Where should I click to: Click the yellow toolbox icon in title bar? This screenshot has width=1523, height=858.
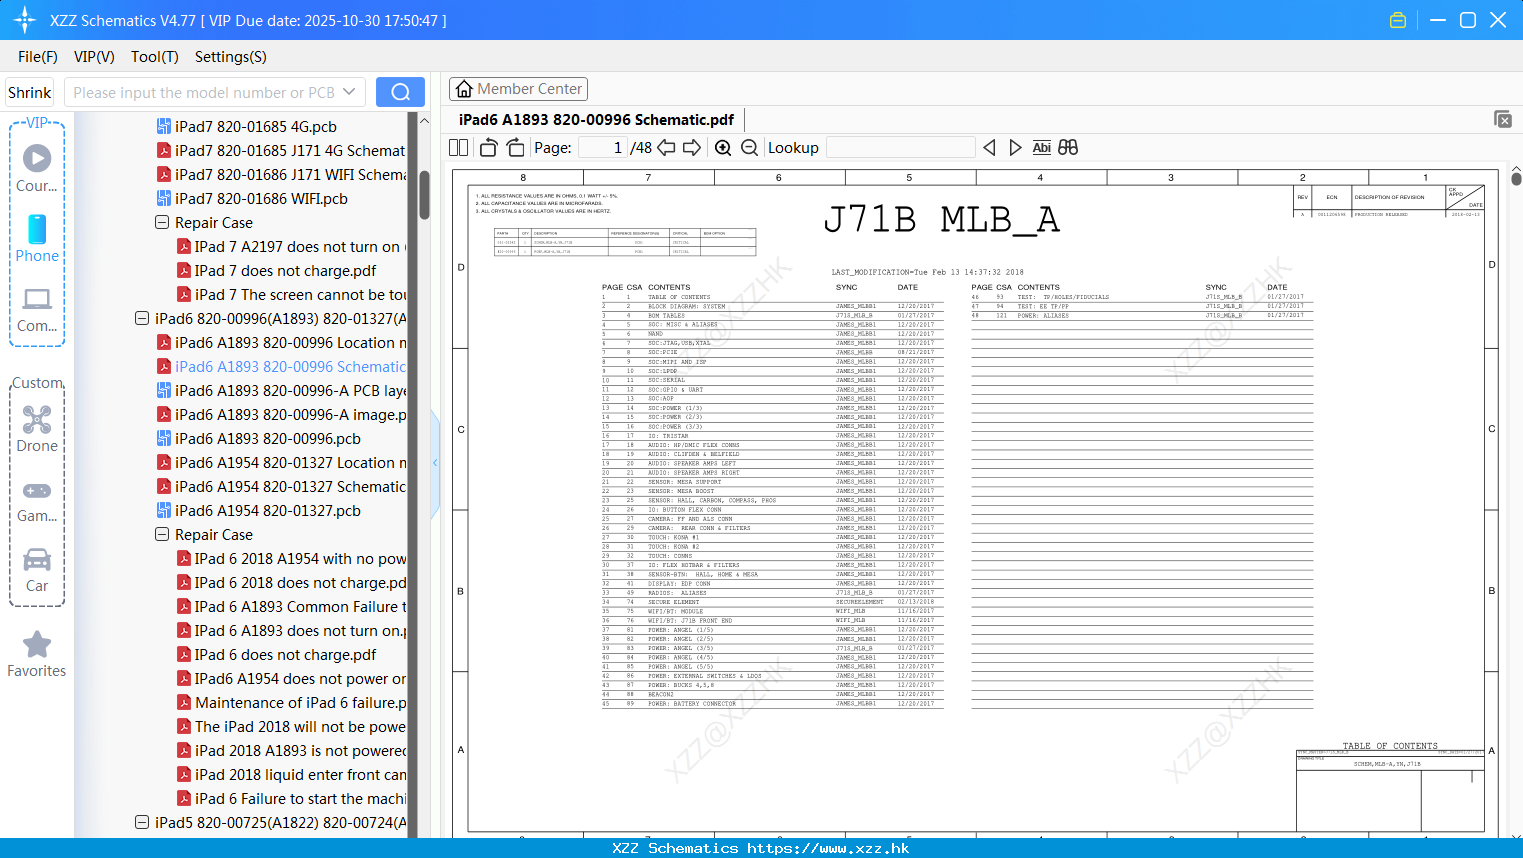coord(1398,20)
